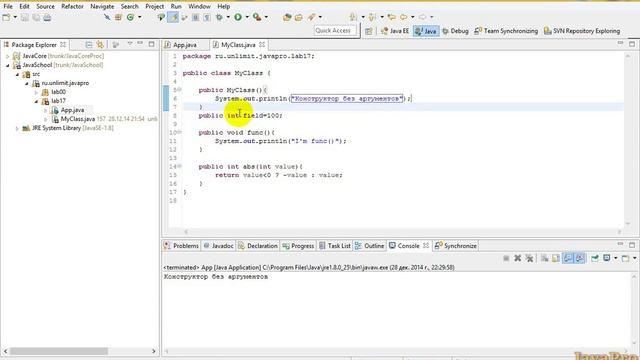640x360 pixels.
Task: Switch to SVN Repository Exploring perspective
Action: (582, 31)
